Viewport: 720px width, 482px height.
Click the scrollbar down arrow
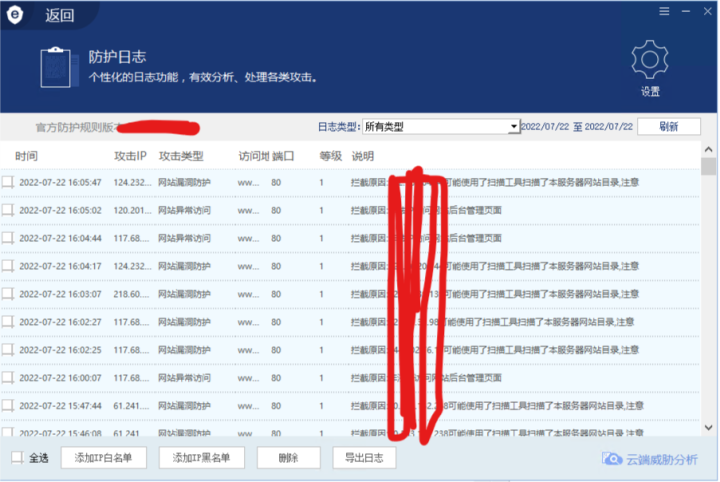coord(709,428)
